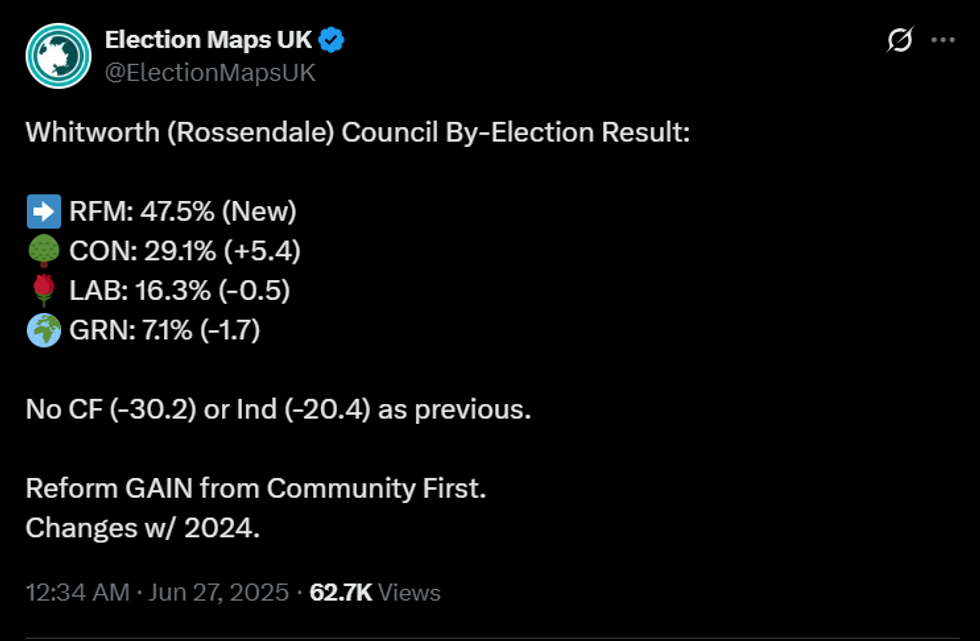Click the Election Maps UK profile avatar
This screenshot has height=641, width=980.
(x=58, y=56)
